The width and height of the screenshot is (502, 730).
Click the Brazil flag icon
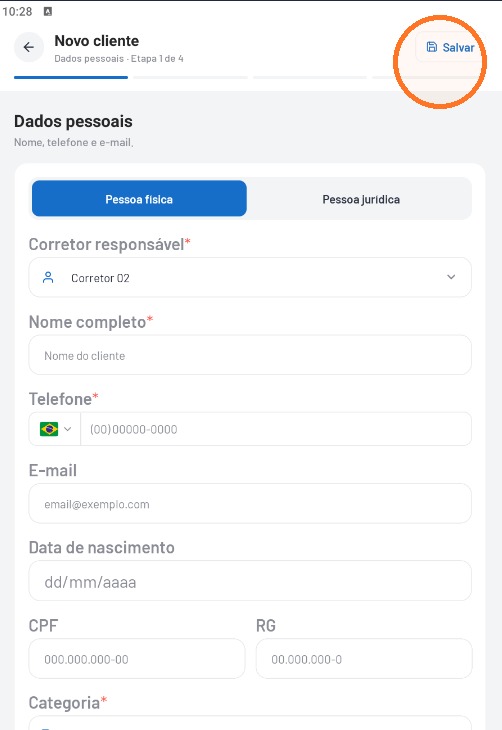[x=49, y=429]
